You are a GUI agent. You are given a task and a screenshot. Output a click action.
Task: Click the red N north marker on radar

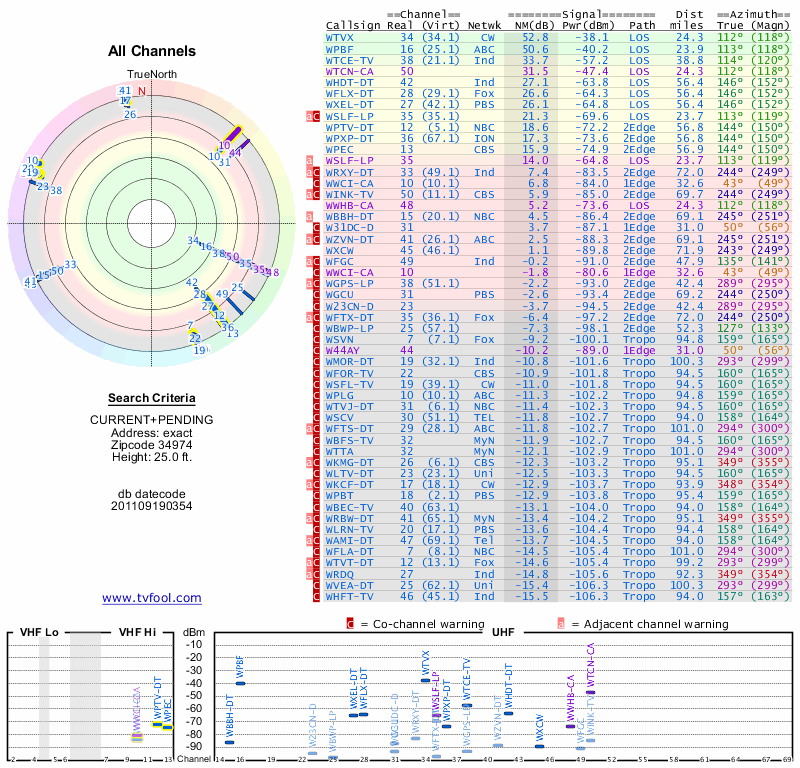[142, 91]
